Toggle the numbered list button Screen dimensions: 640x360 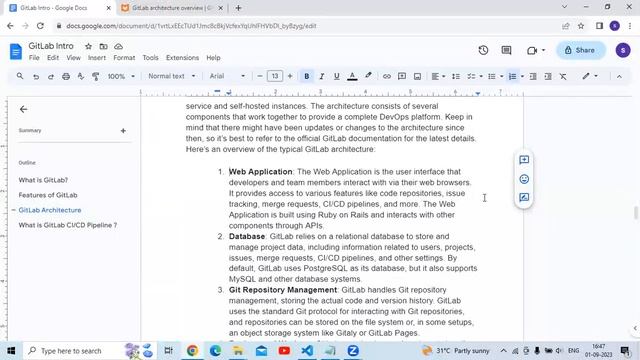[512, 76]
